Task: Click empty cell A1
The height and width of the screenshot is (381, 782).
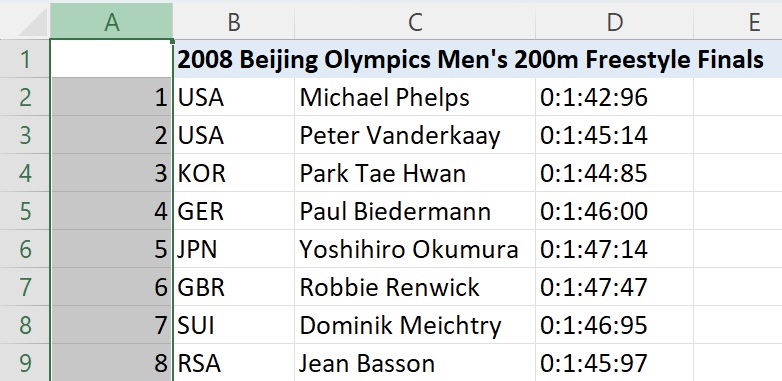Action: pyautogui.click(x=112, y=59)
